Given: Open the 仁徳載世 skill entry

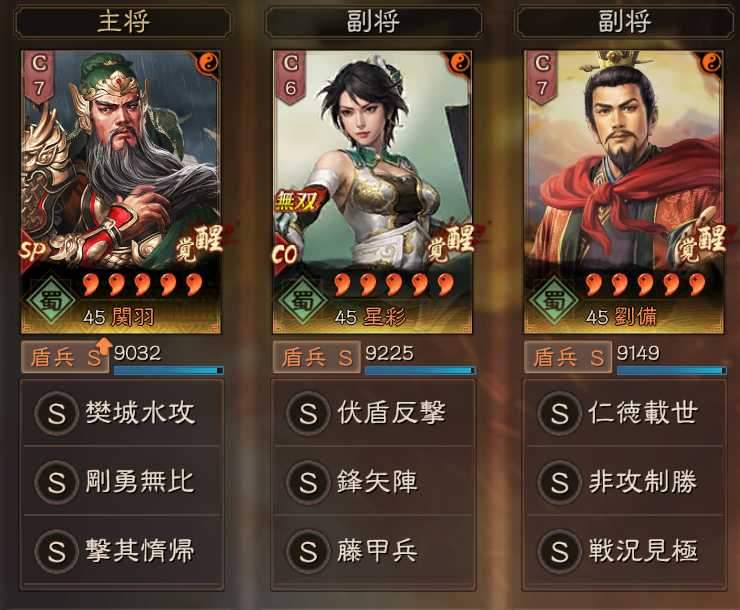Looking at the screenshot, I should [x=625, y=412].
